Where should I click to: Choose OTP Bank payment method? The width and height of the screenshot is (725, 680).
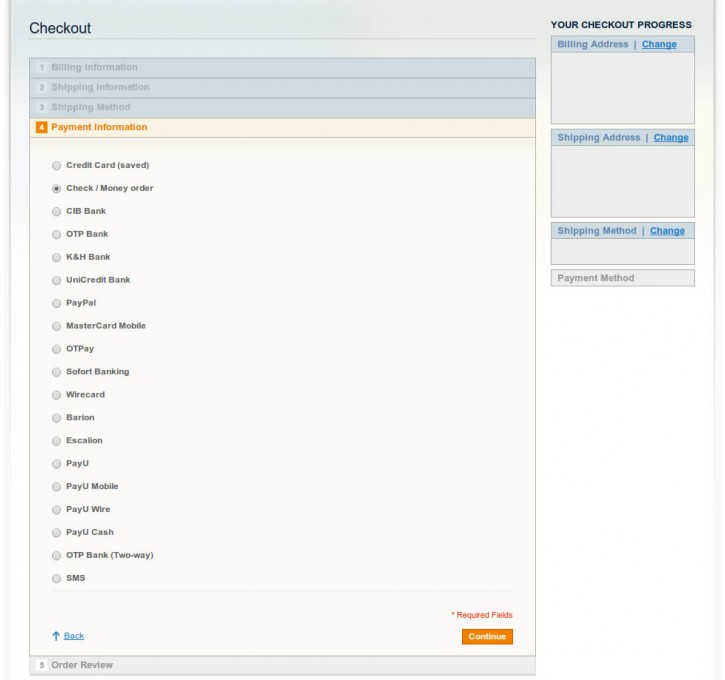[x=56, y=234]
